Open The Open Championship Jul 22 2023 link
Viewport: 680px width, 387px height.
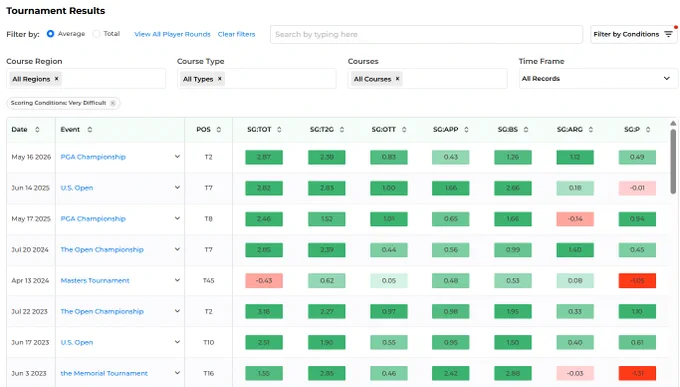102,312
